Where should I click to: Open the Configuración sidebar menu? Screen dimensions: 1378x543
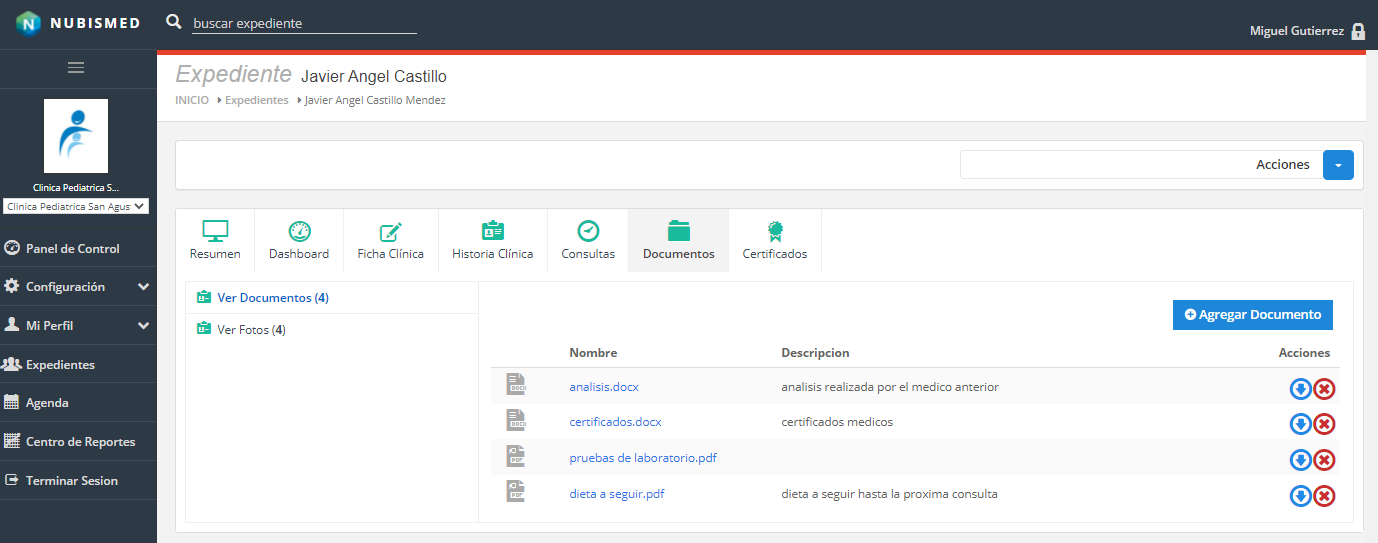[78, 287]
